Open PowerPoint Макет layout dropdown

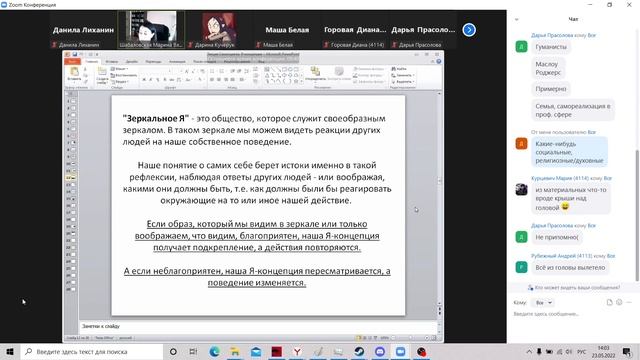tap(119, 69)
